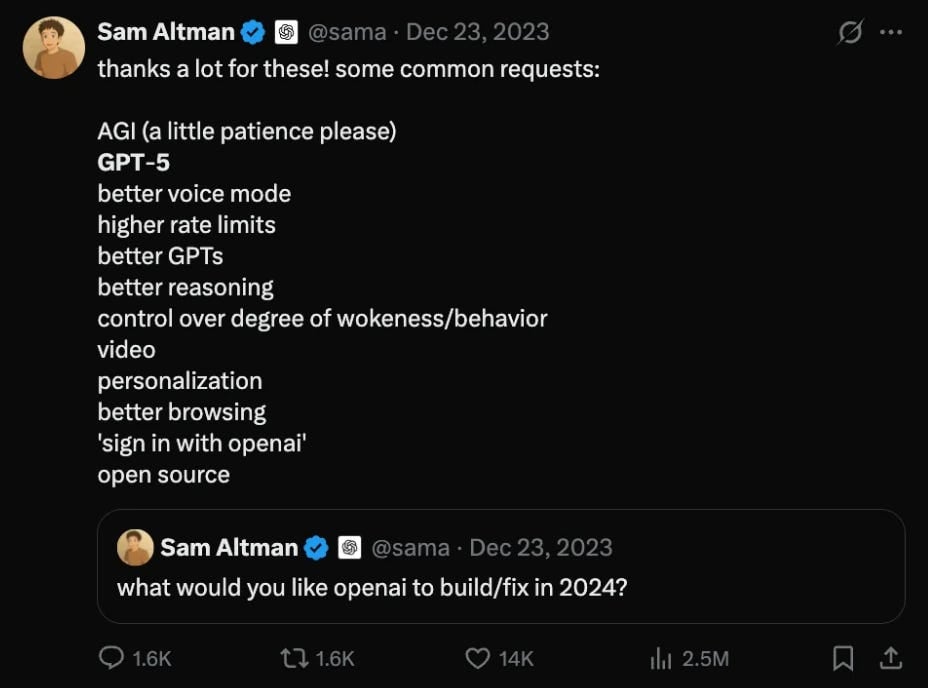The image size is (928, 688).
Task: Click the 2.5M views count
Action: click(x=705, y=658)
